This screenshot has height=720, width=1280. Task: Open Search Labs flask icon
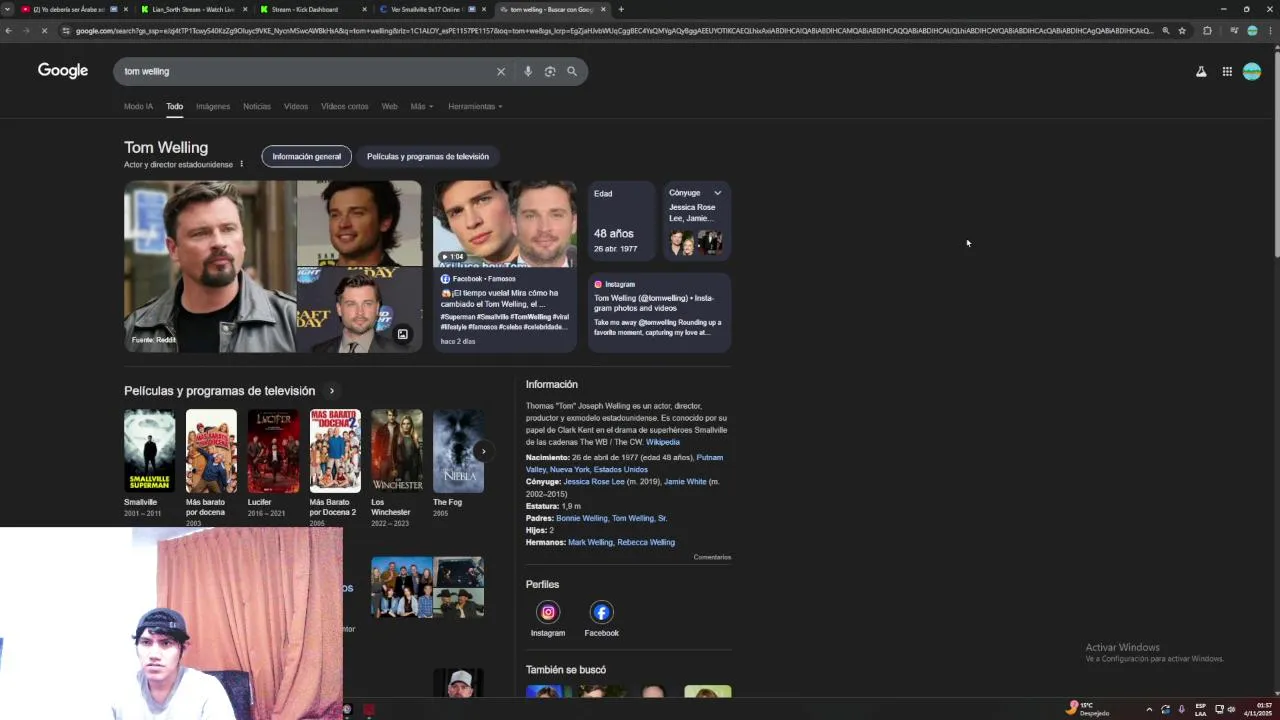click(x=1201, y=71)
